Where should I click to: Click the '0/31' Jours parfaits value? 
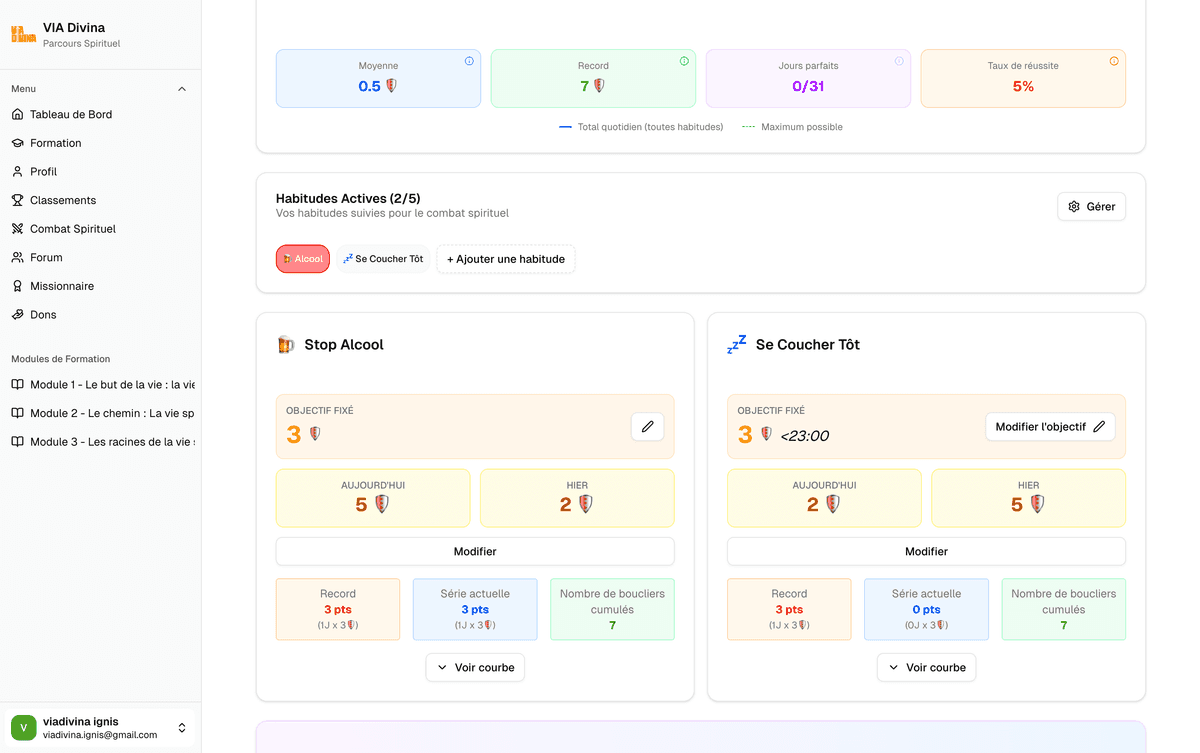[x=808, y=86]
